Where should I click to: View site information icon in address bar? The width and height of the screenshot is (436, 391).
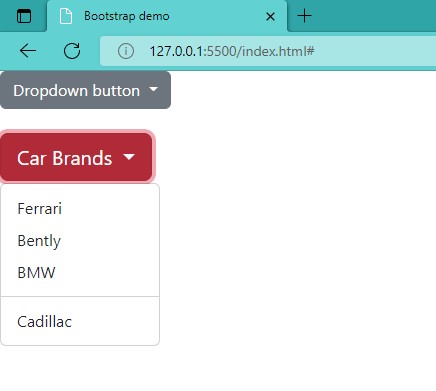click(126, 51)
